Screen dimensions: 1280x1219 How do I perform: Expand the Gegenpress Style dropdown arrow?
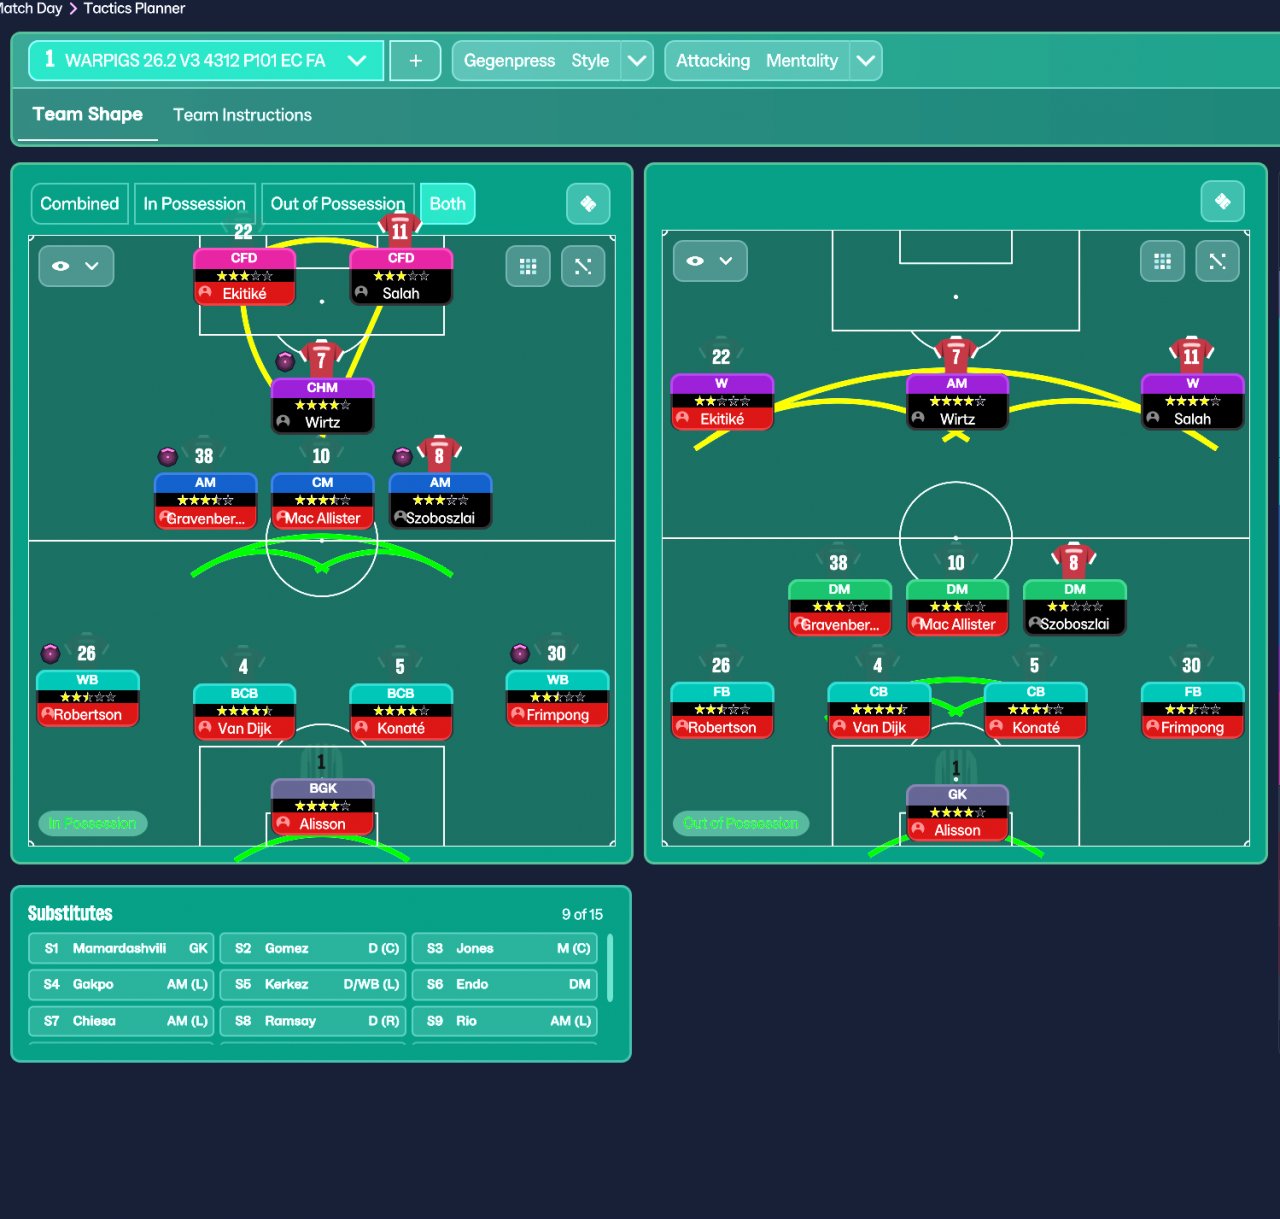pyautogui.click(x=637, y=61)
